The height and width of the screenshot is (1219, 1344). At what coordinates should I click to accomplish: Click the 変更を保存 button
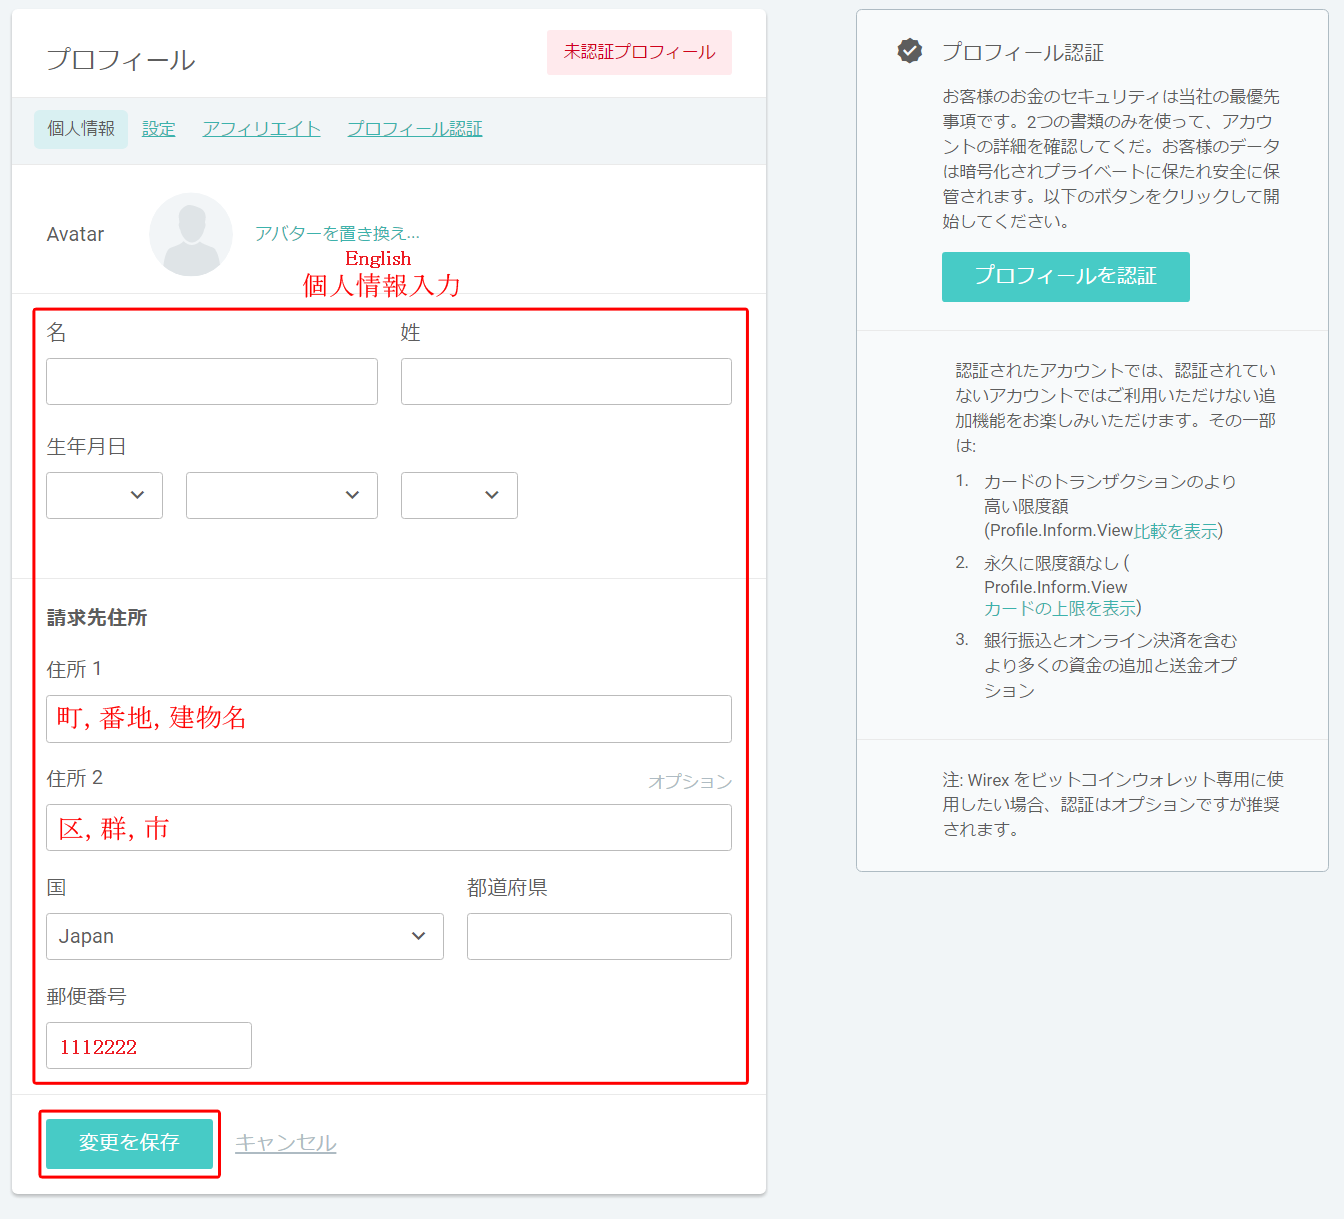pos(129,1143)
